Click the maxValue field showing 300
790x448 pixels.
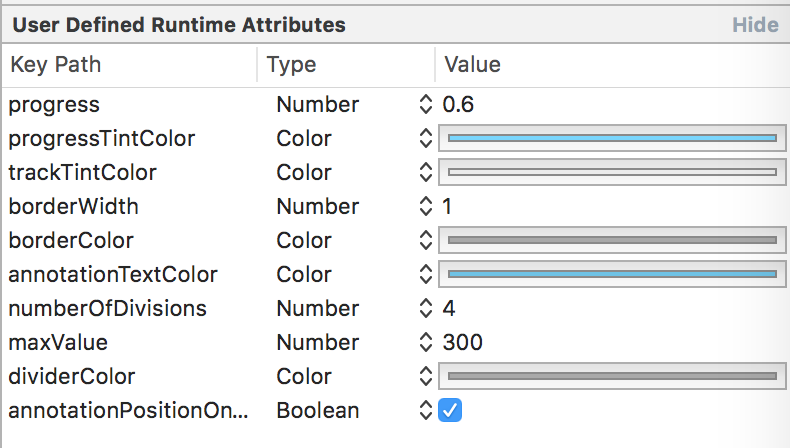463,342
